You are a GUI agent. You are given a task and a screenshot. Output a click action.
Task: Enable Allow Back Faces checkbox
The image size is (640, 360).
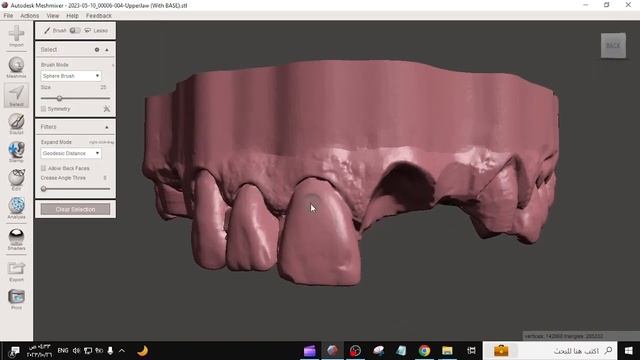(43, 168)
